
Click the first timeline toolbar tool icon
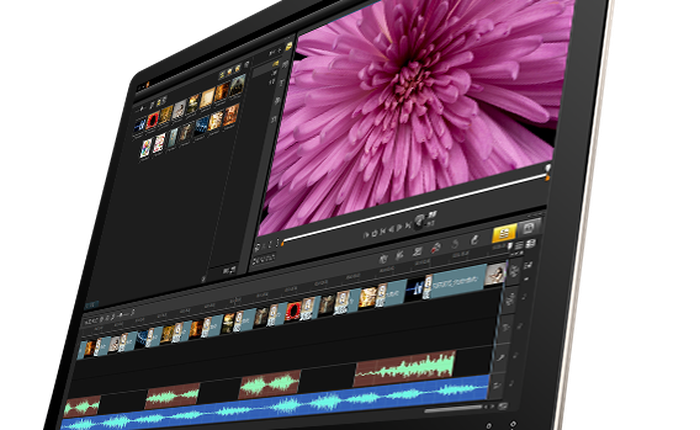(383, 259)
